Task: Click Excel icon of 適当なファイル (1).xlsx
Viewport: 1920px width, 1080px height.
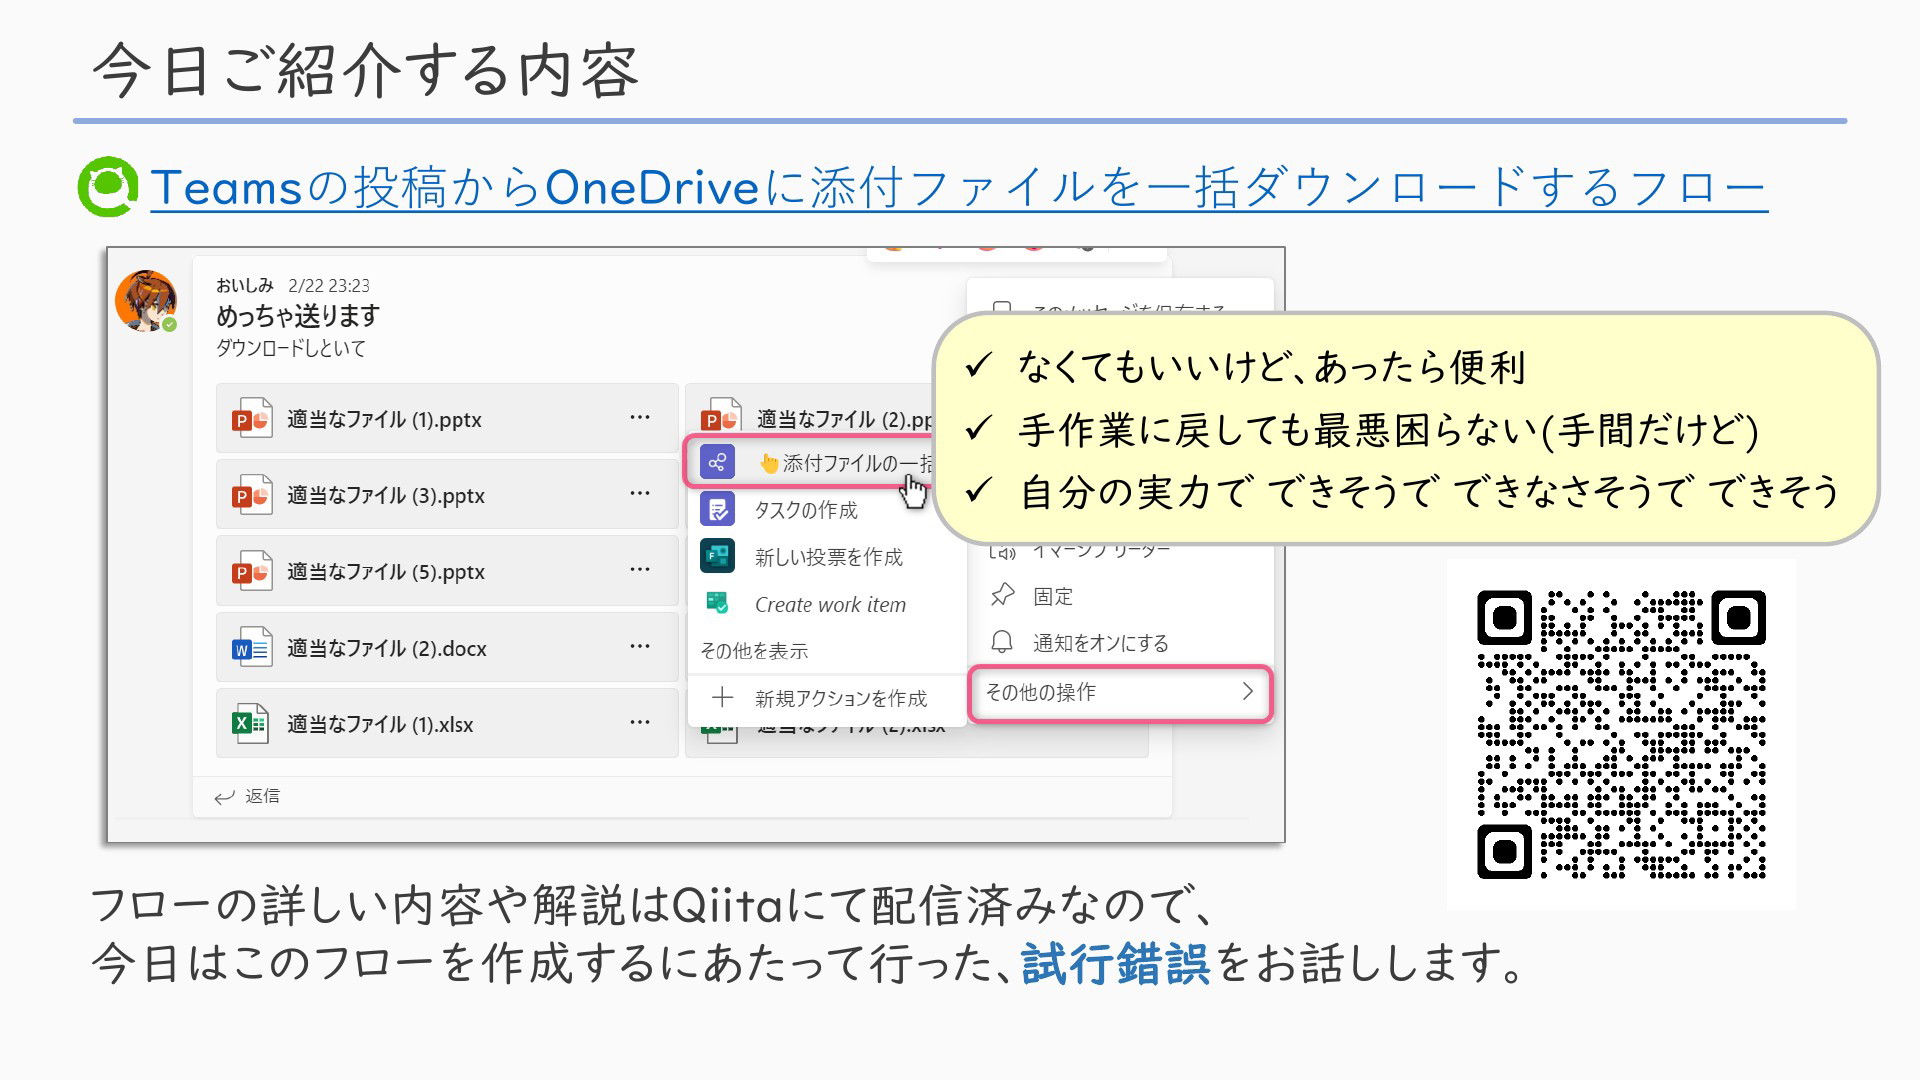Action: click(x=252, y=724)
